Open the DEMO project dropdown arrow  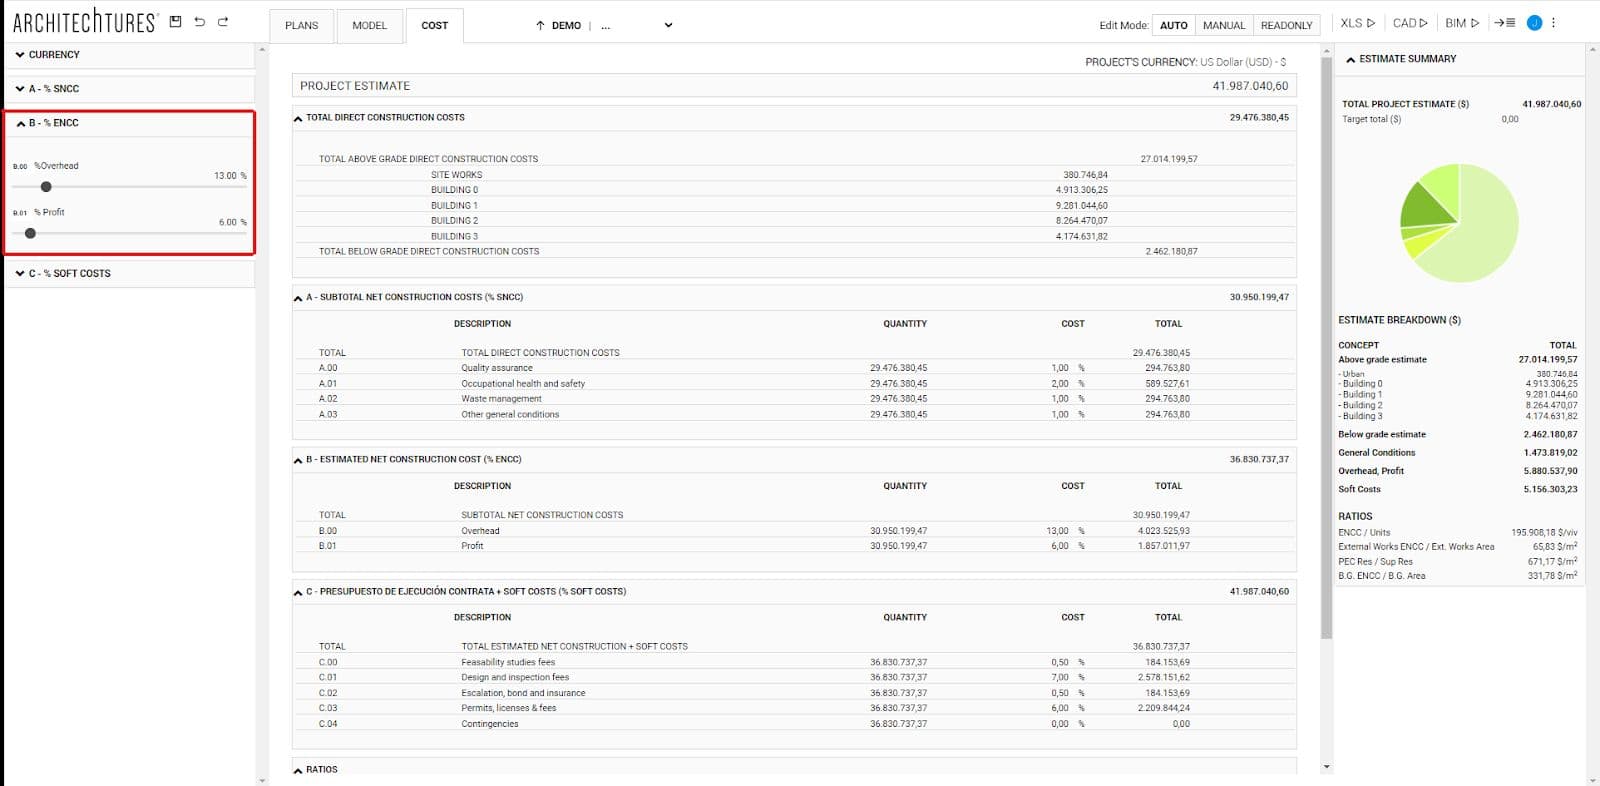(668, 25)
